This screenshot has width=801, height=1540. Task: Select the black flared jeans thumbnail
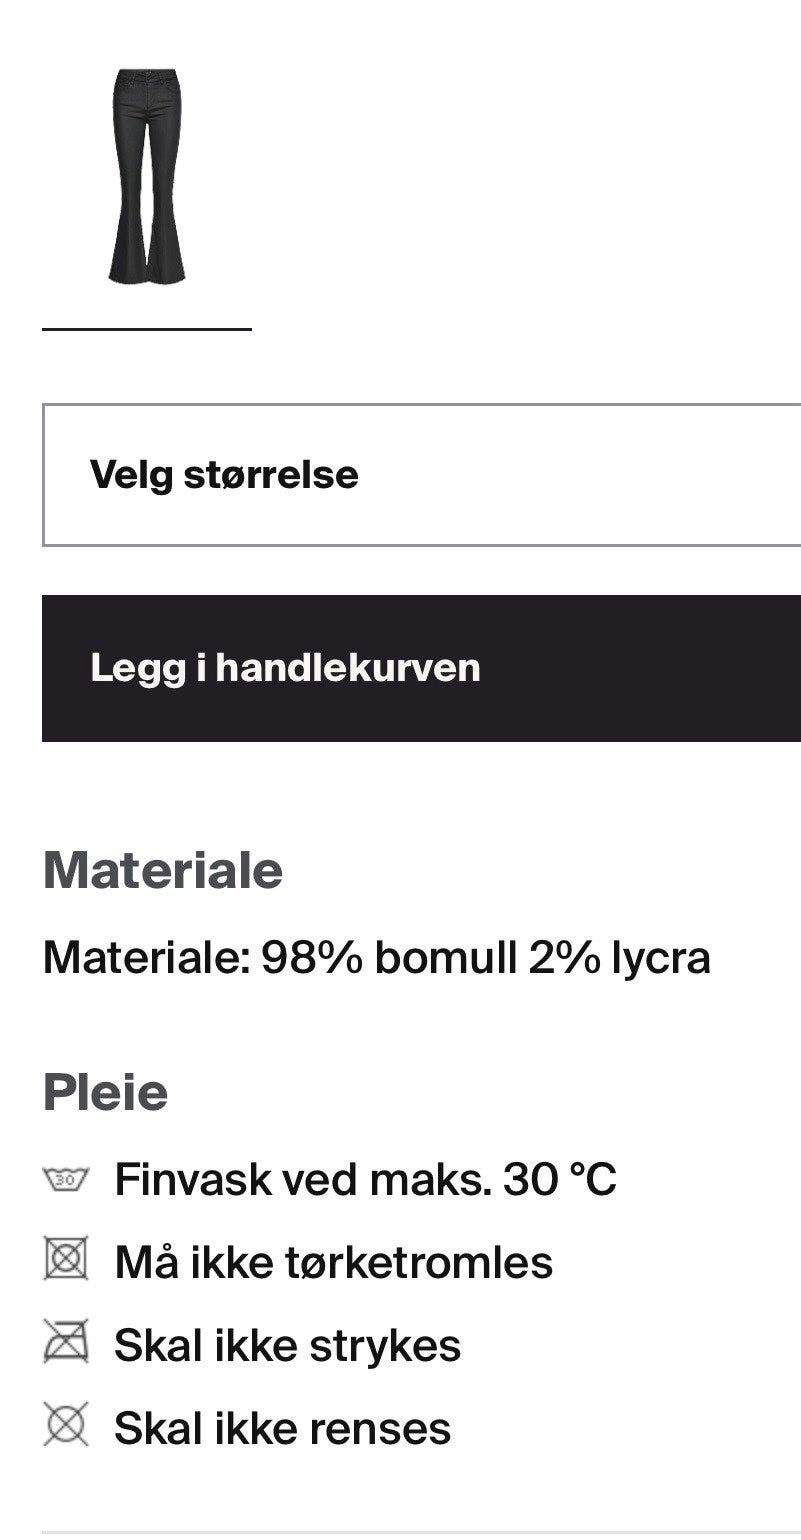tap(146, 177)
